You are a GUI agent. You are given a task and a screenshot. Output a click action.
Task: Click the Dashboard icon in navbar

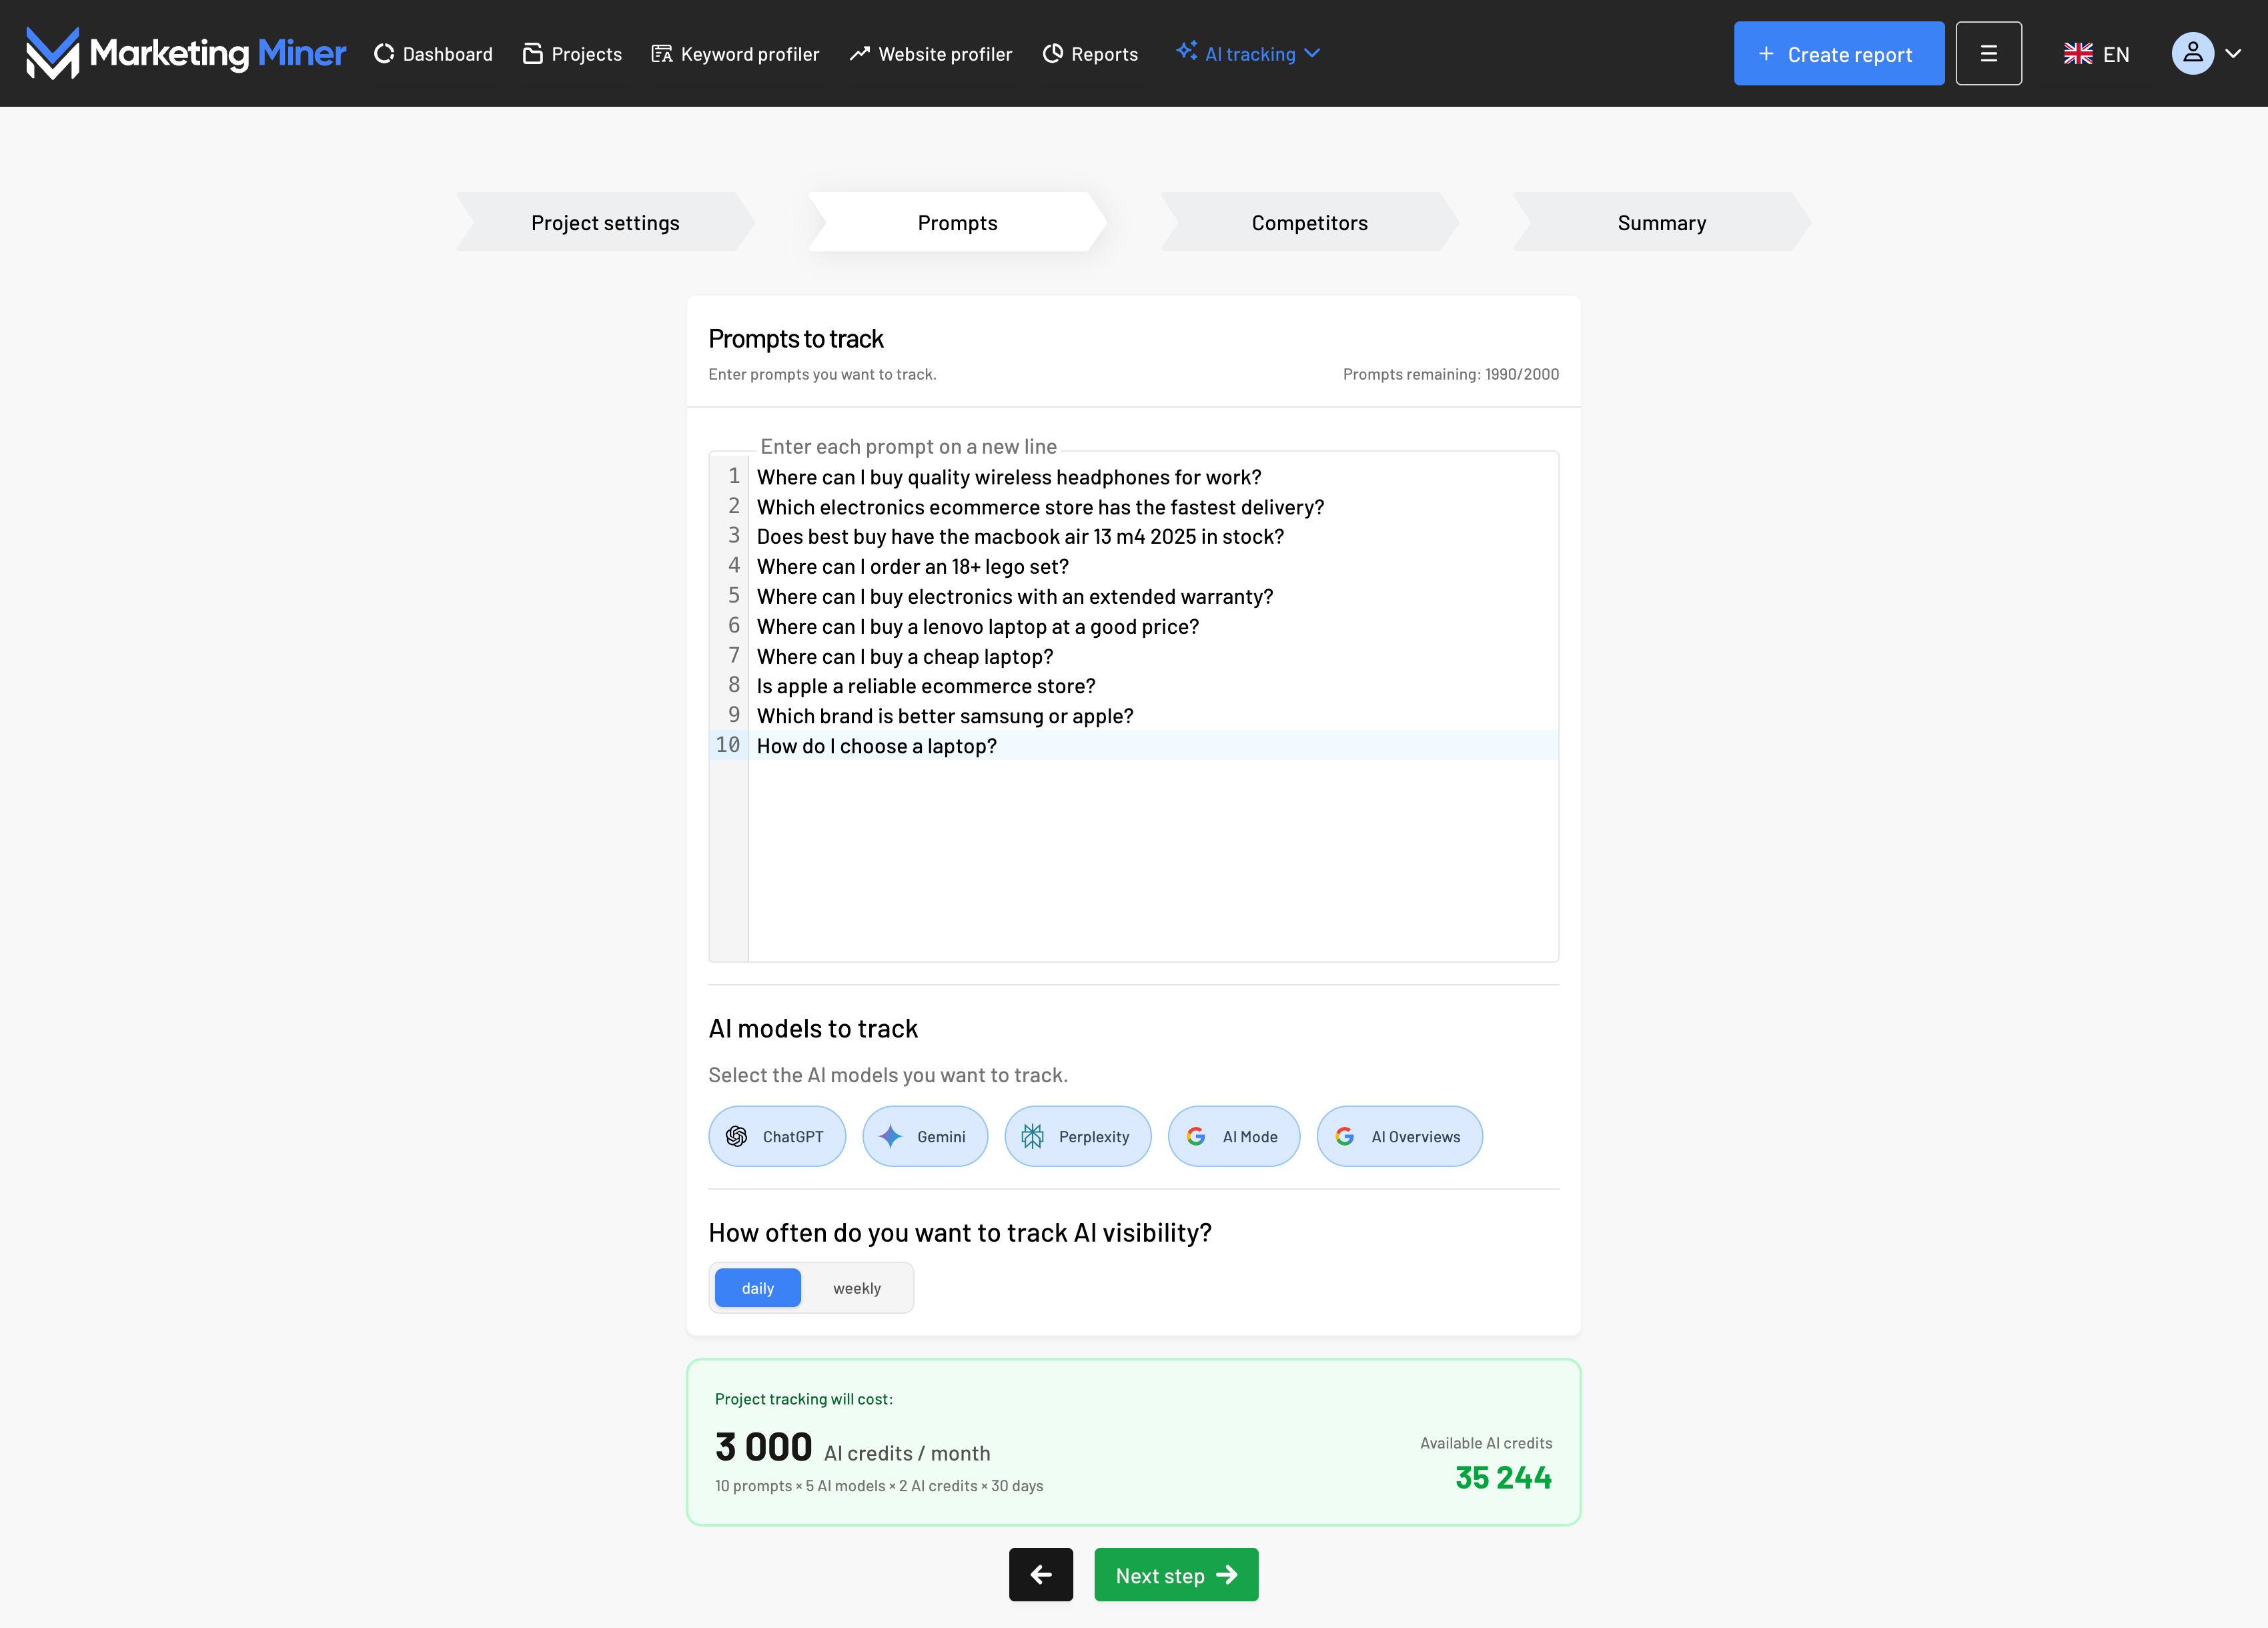click(384, 54)
